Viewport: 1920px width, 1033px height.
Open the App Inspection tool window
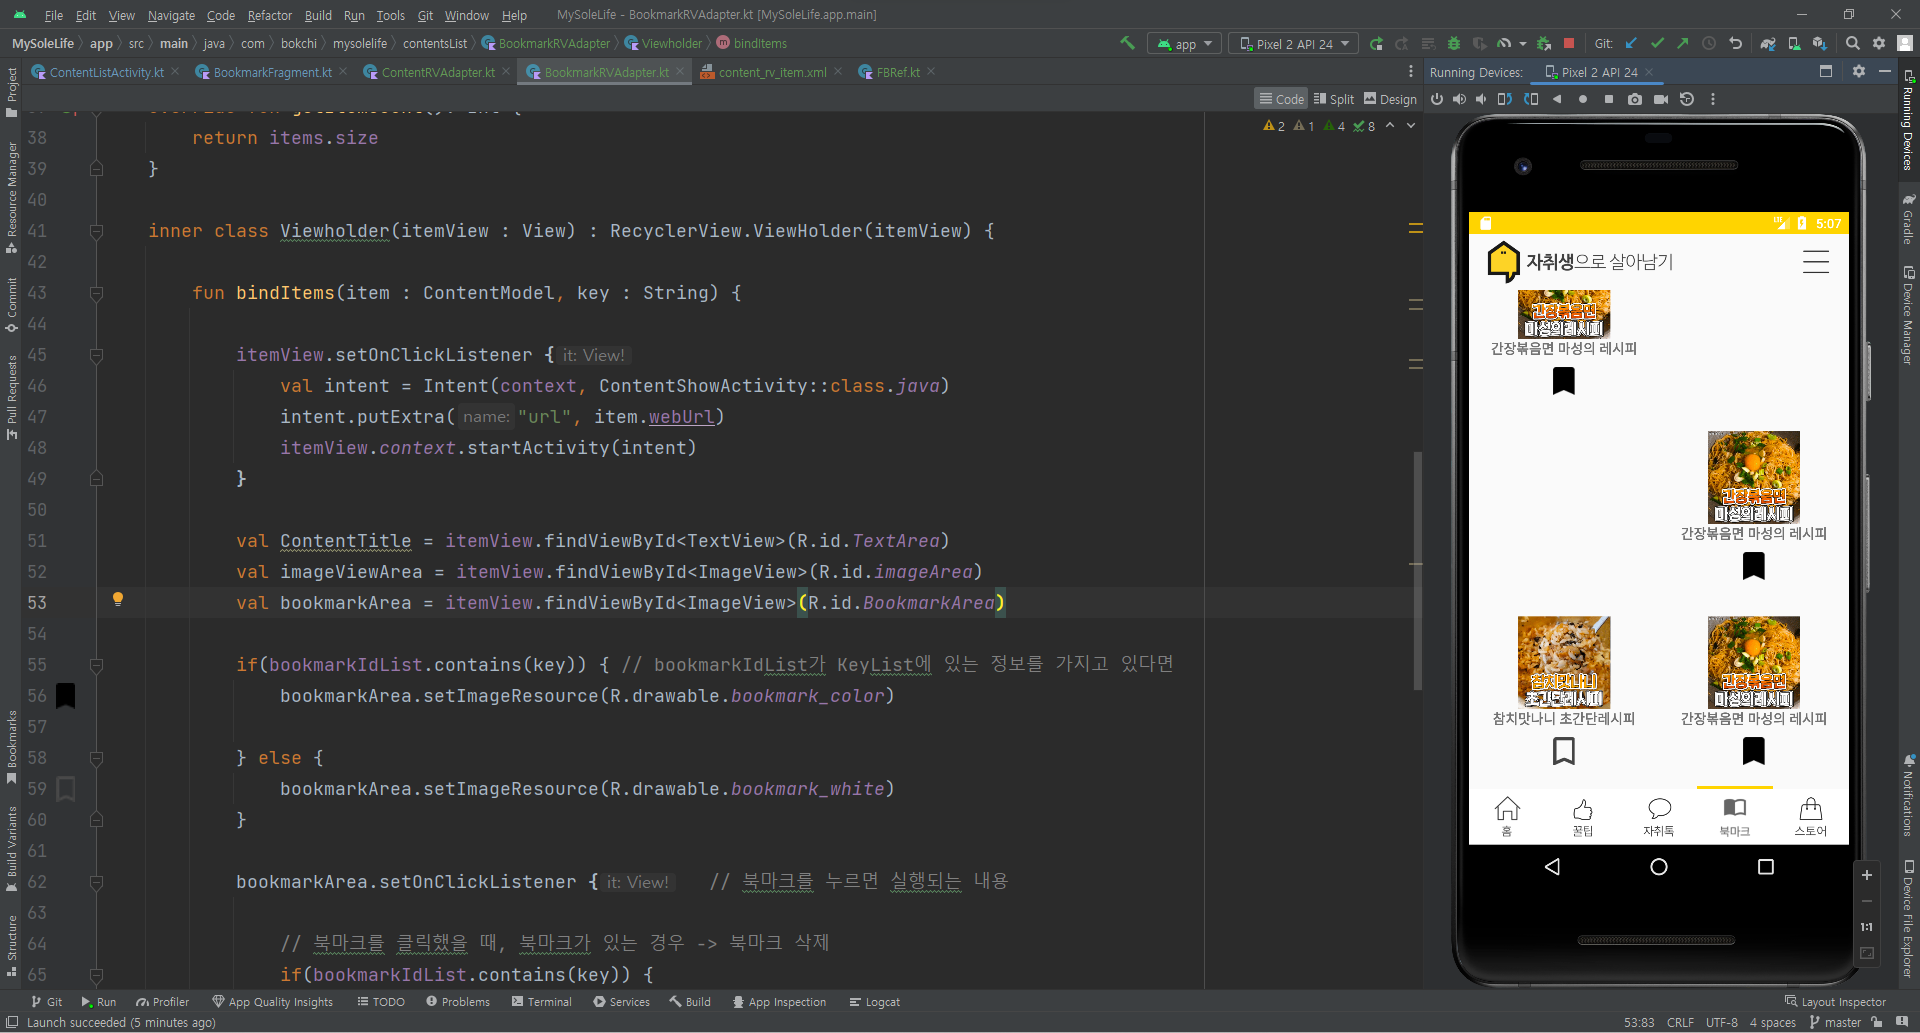tap(779, 1001)
